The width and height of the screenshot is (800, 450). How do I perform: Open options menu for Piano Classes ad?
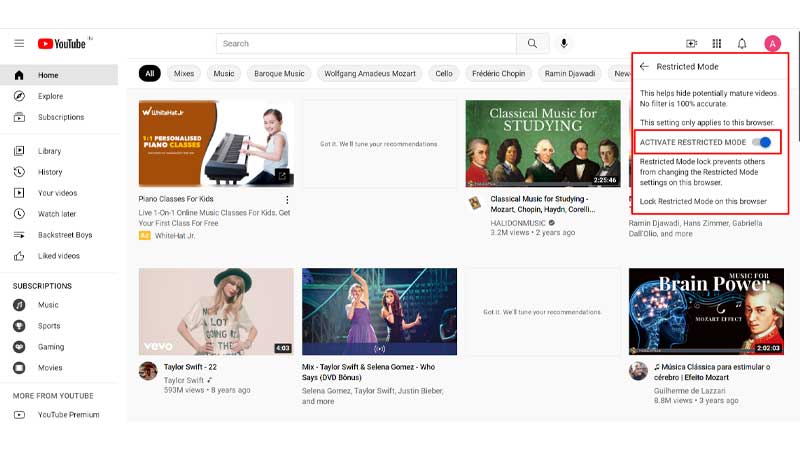(287, 199)
